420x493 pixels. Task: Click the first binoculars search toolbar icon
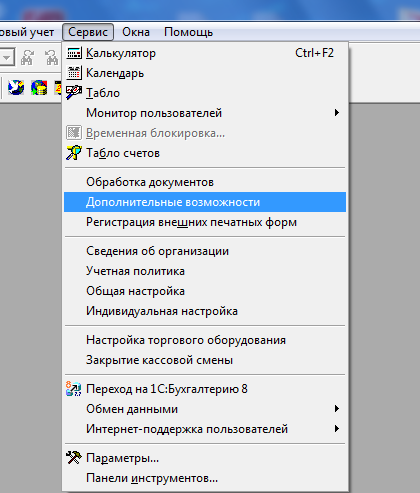click(x=27, y=57)
